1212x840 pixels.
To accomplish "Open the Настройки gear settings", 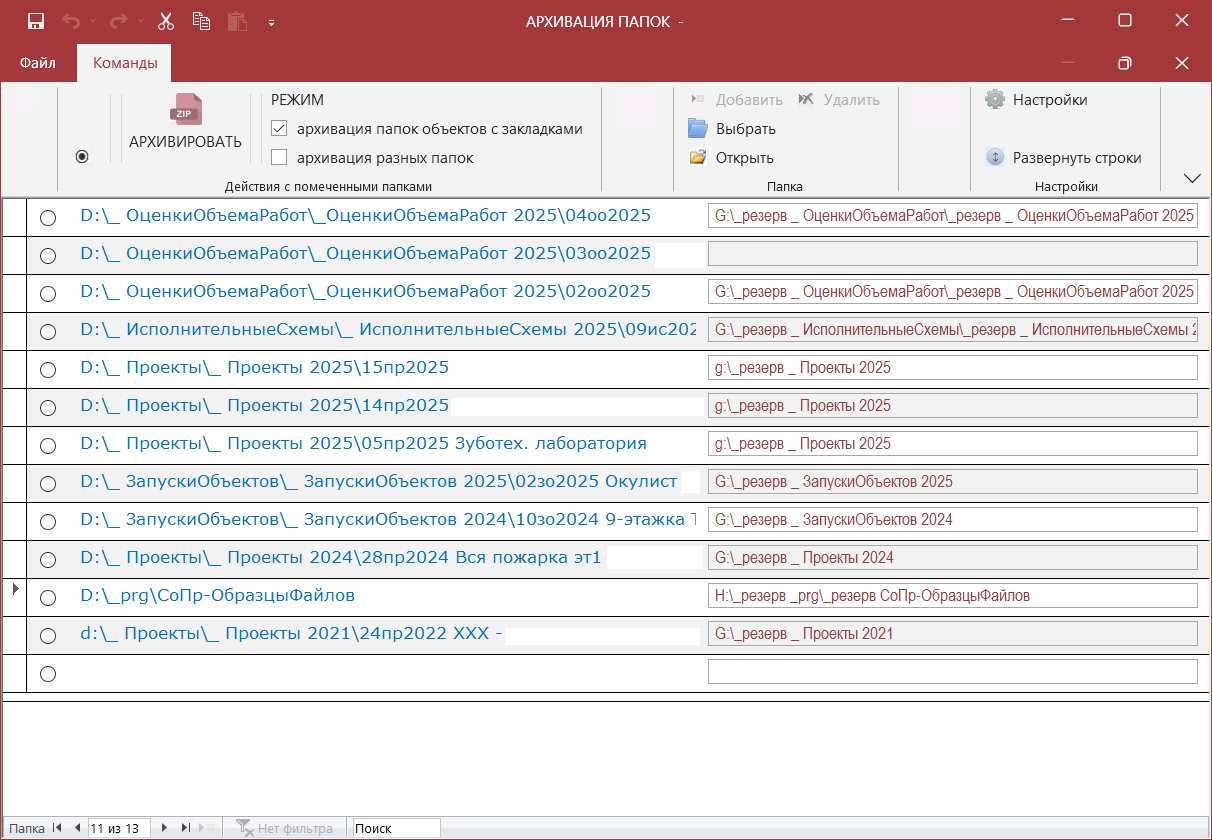I will 995,100.
